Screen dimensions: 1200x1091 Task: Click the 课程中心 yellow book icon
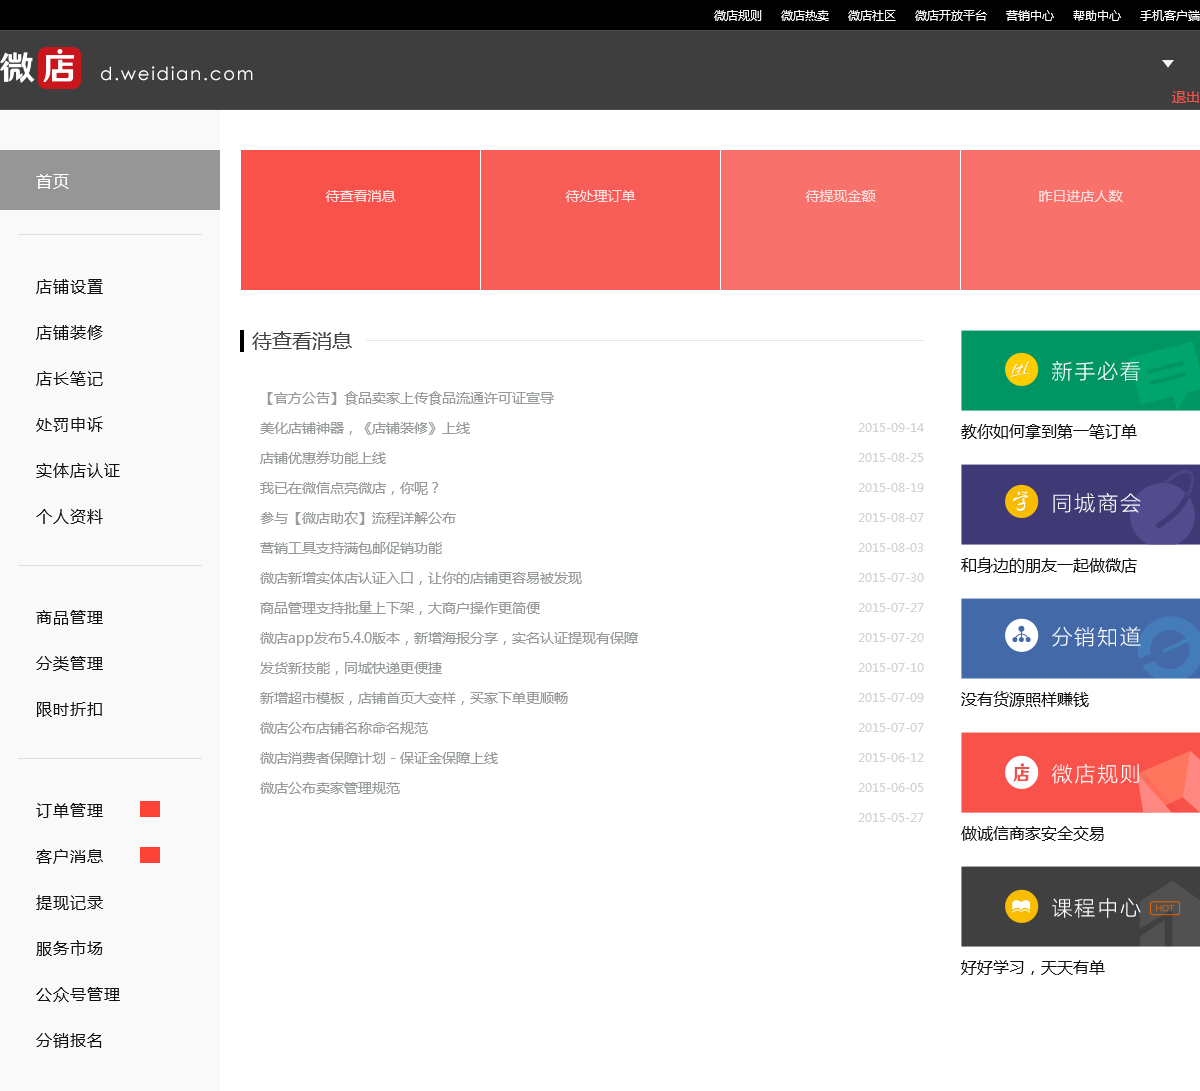(1021, 906)
